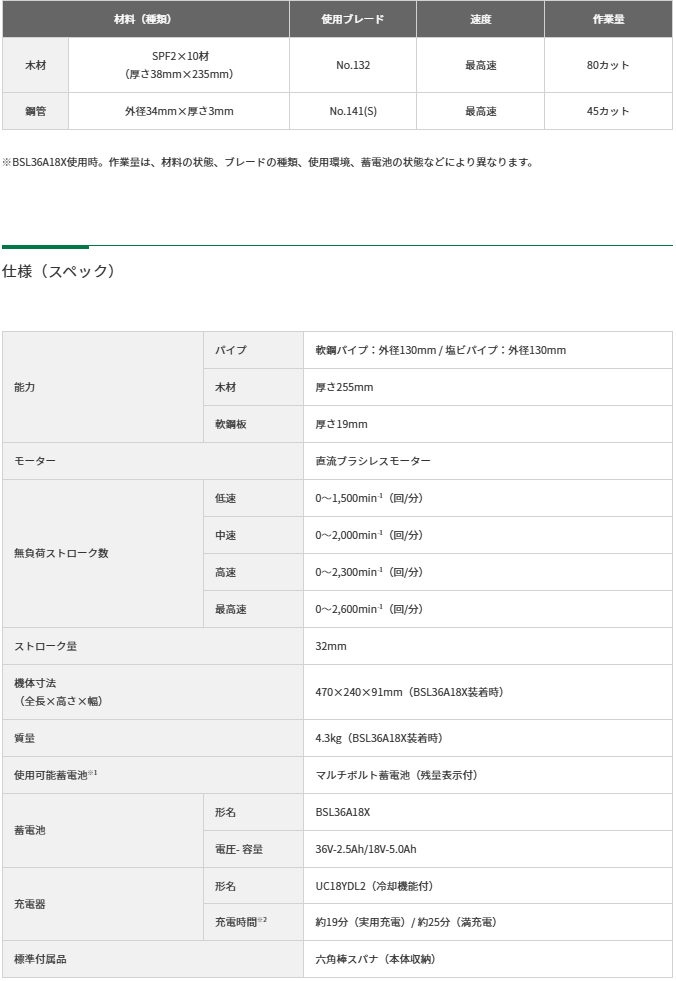Select the SPF2×10材 material description
This screenshot has width=676, height=981.
click(179, 57)
